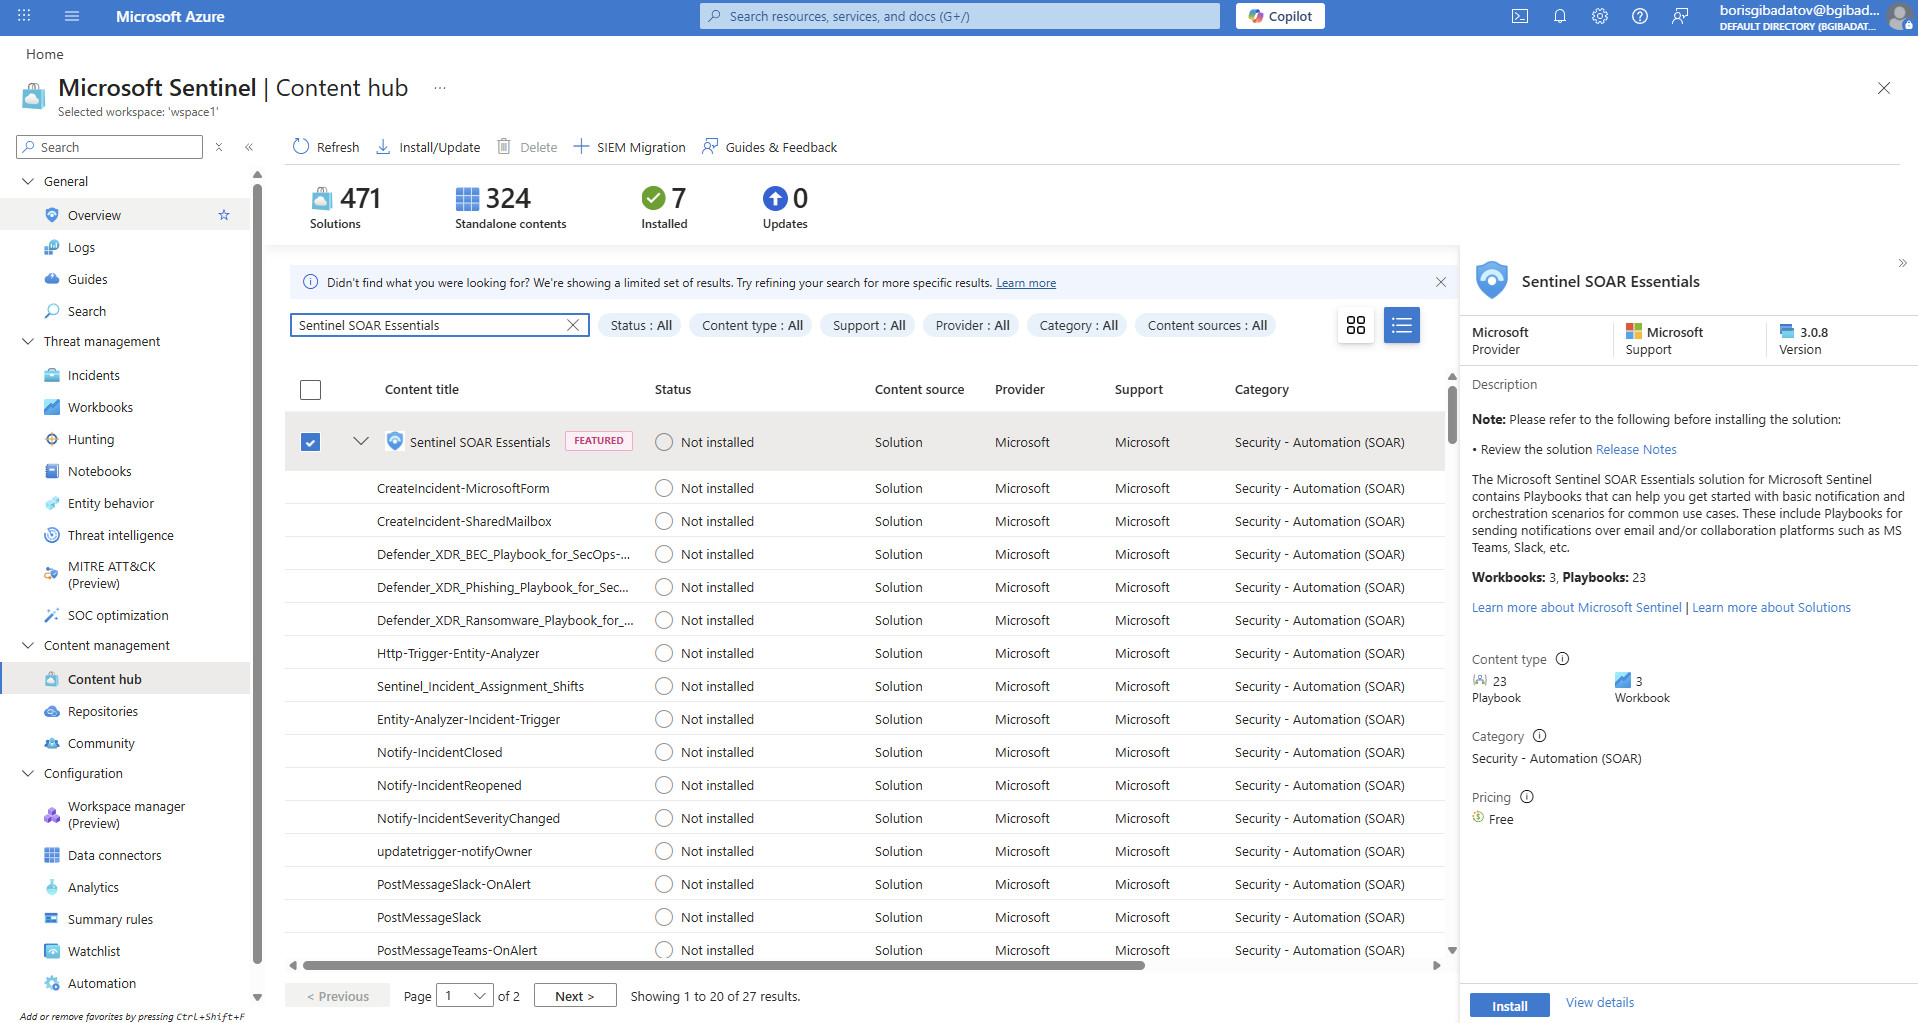Open Azure notifications bell
The image size is (1918, 1023).
pos(1559,16)
